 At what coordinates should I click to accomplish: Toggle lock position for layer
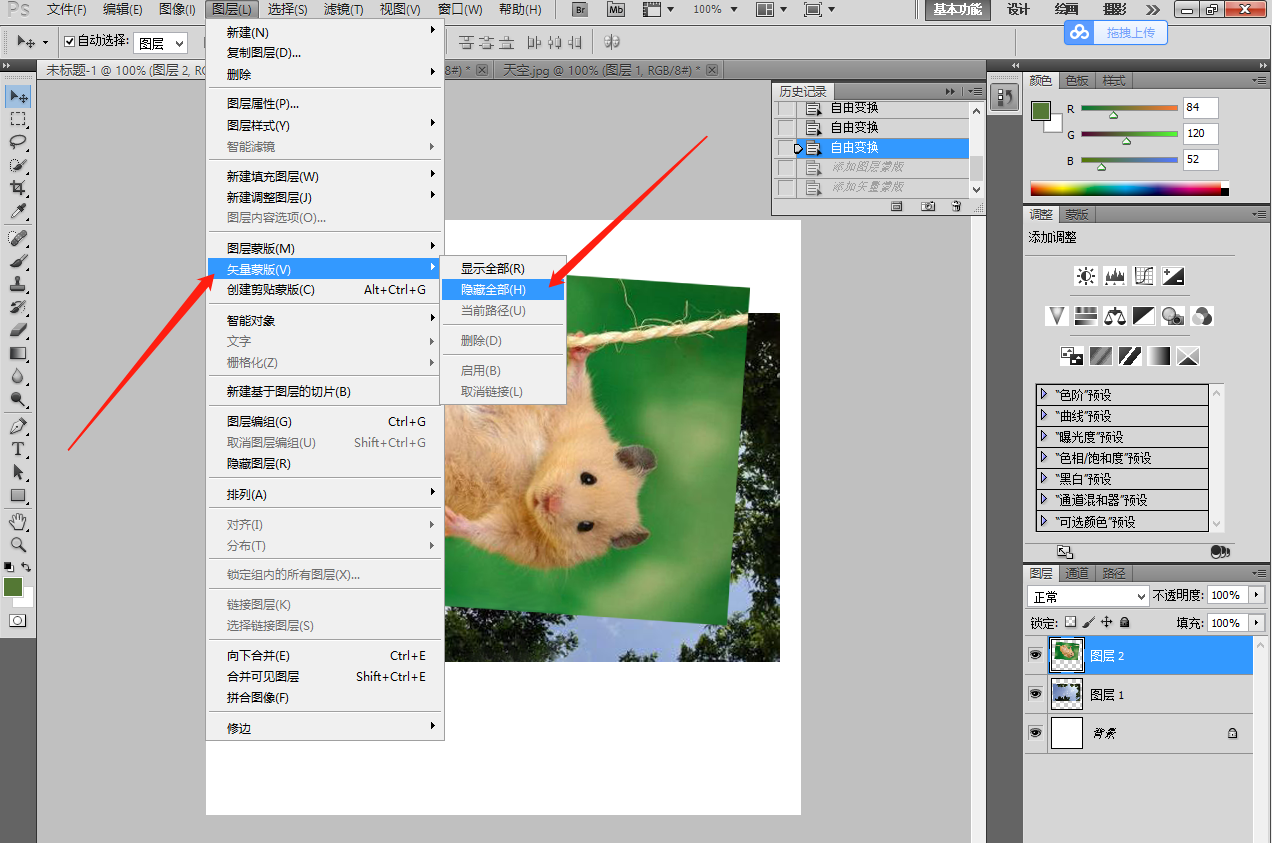[1106, 622]
